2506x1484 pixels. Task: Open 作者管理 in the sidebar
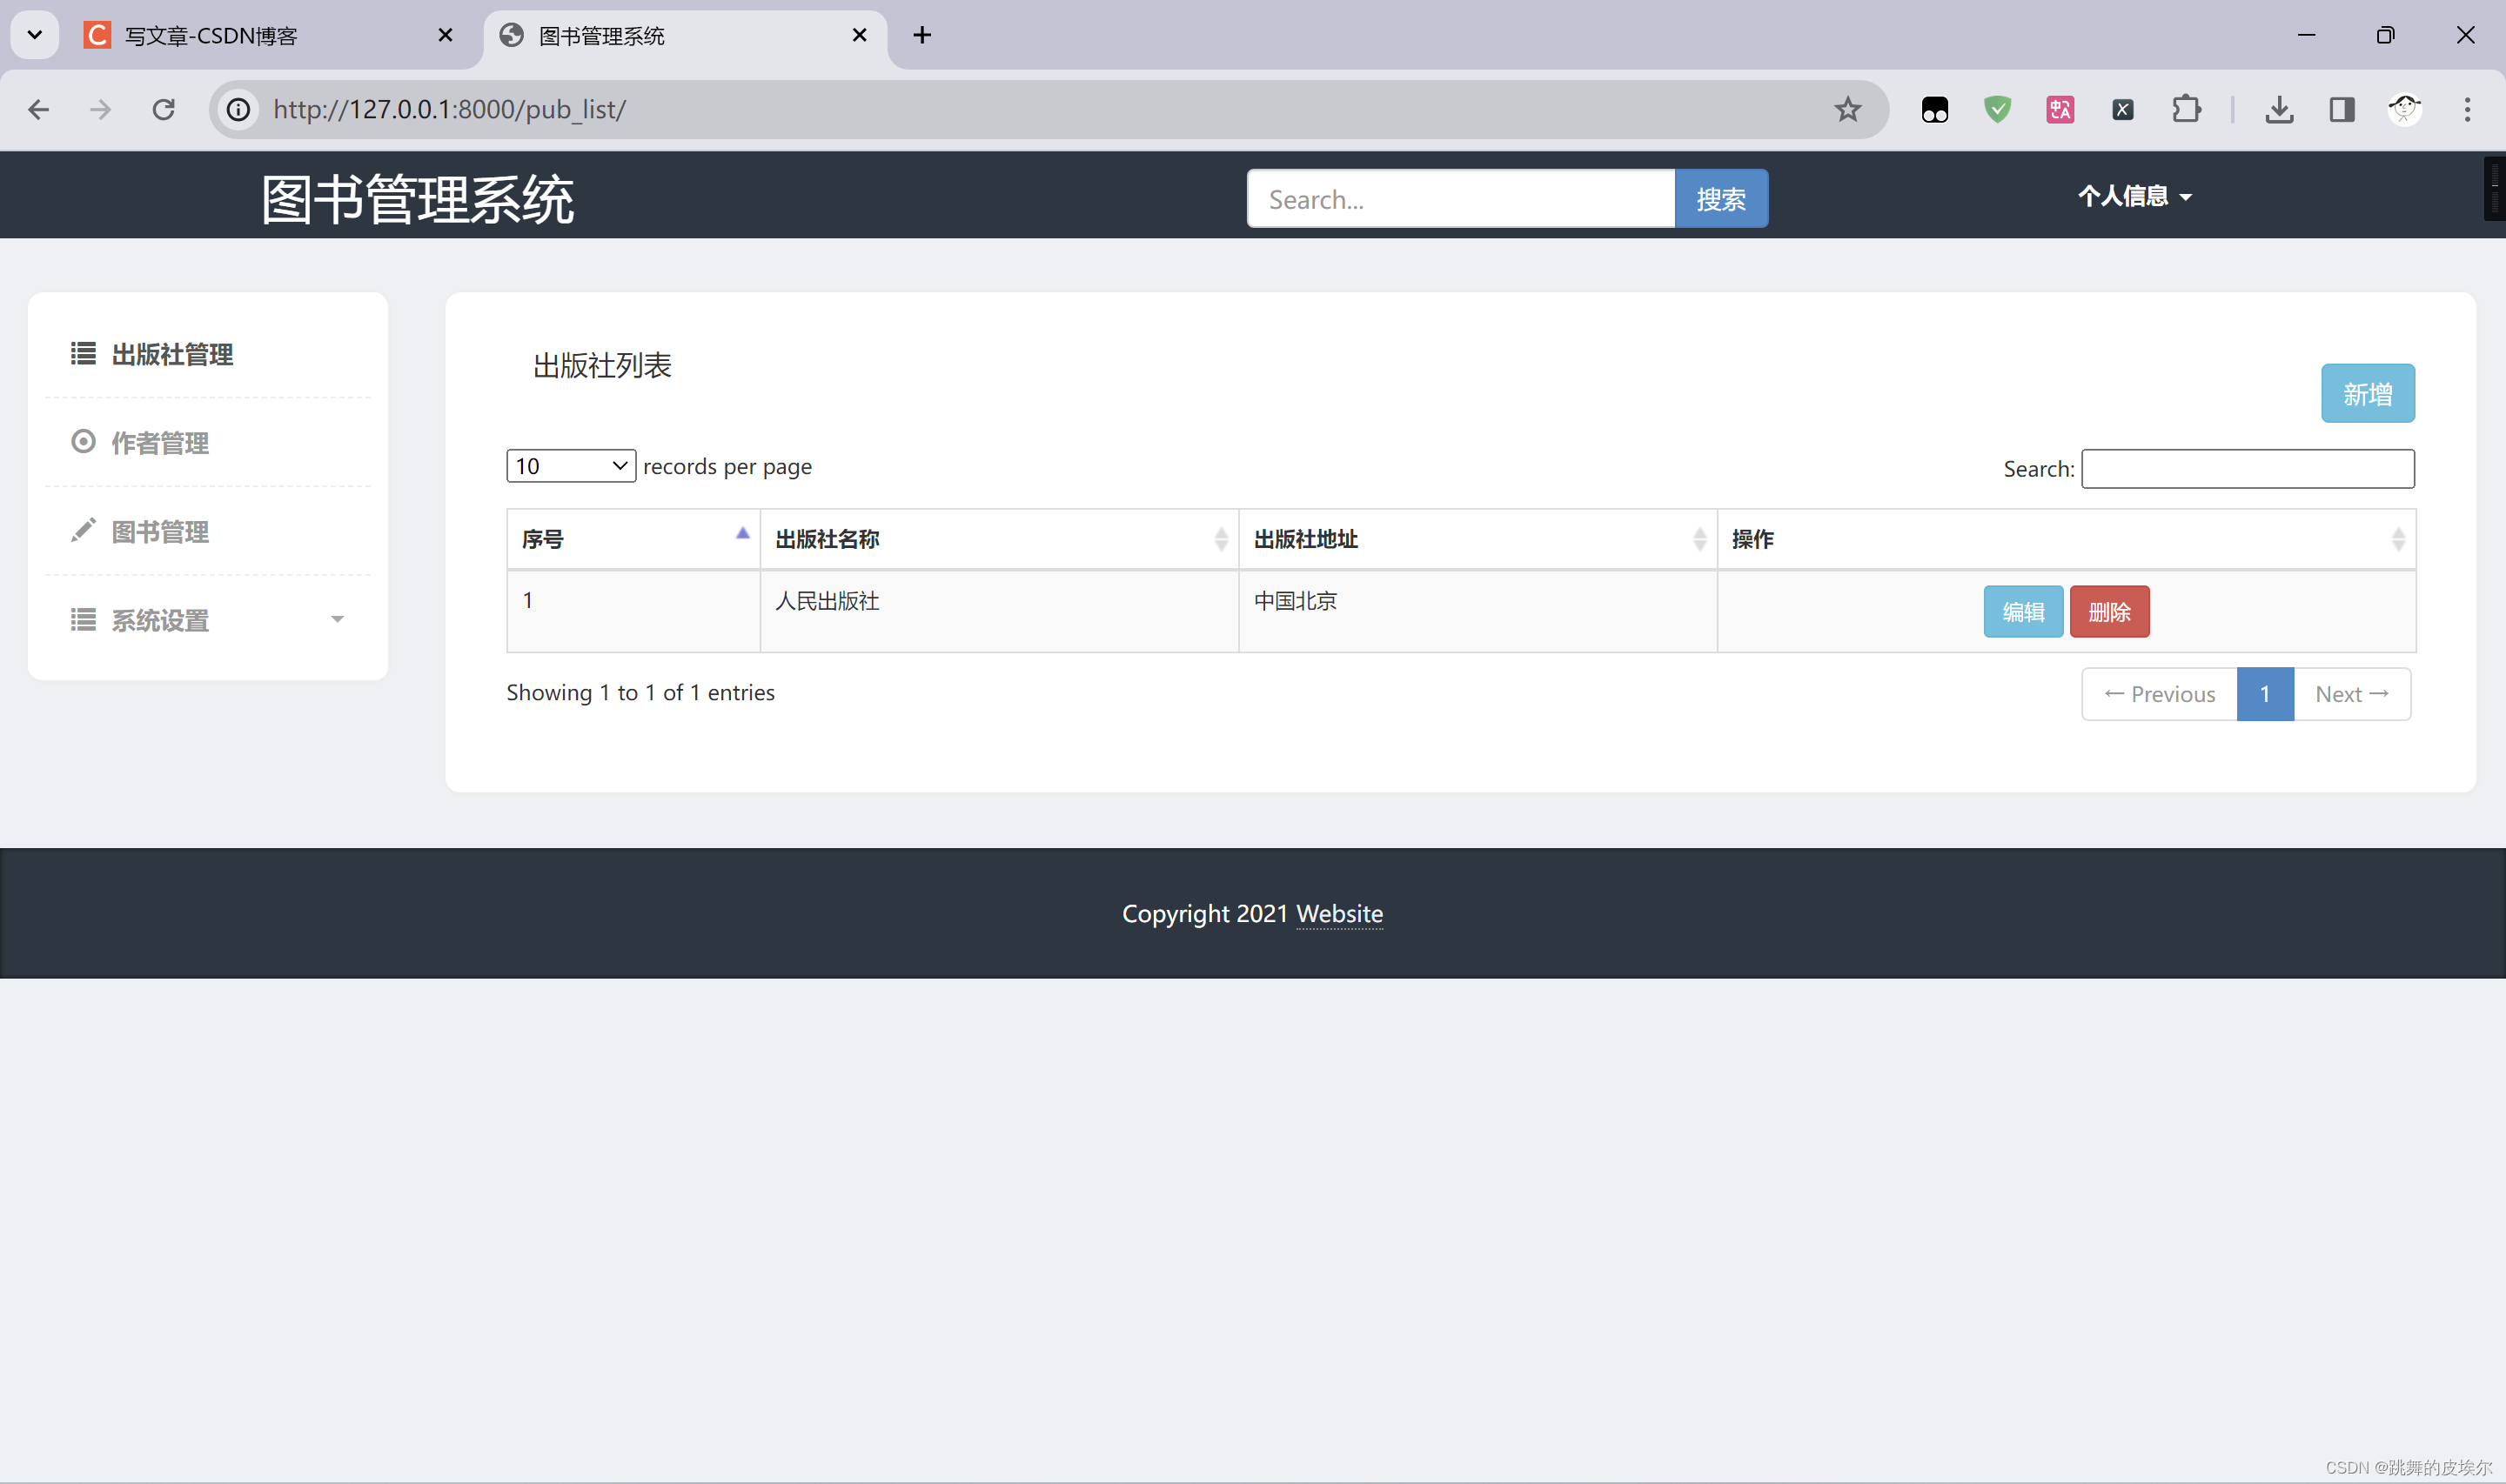click(160, 443)
